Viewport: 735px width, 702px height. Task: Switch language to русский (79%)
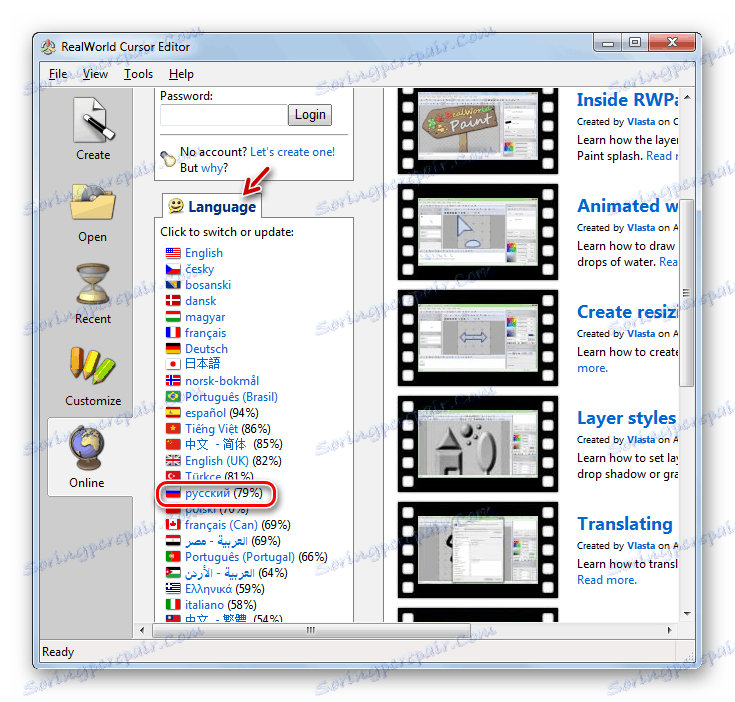click(x=224, y=493)
